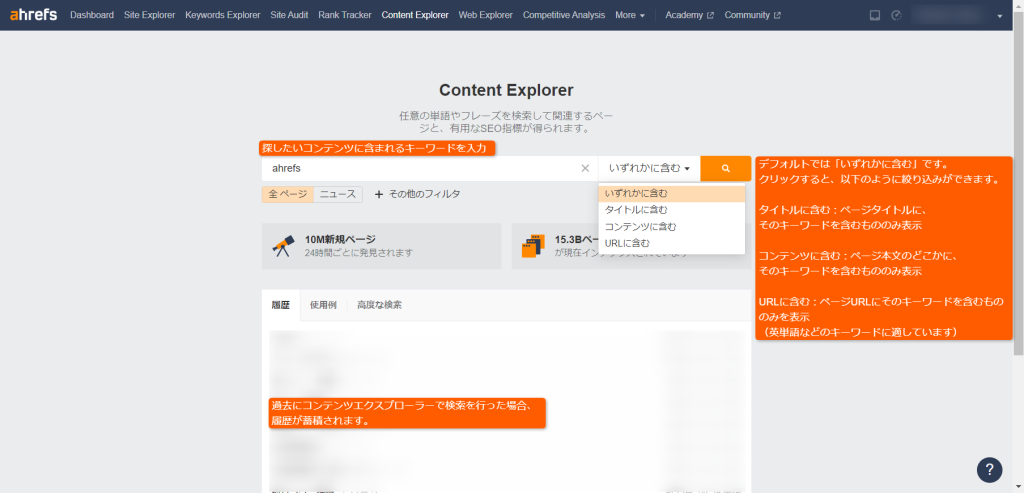Switch to the 使用例 tab

click(x=323, y=305)
